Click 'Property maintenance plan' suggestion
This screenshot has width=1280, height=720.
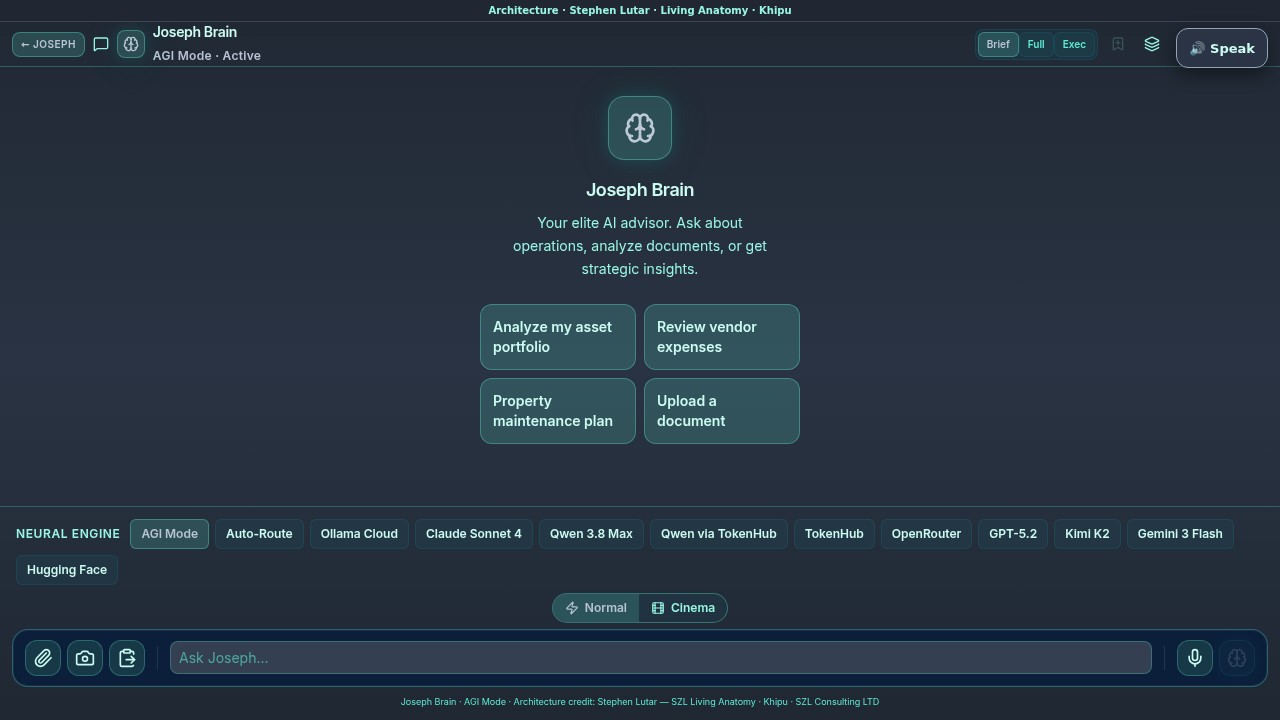[558, 411]
